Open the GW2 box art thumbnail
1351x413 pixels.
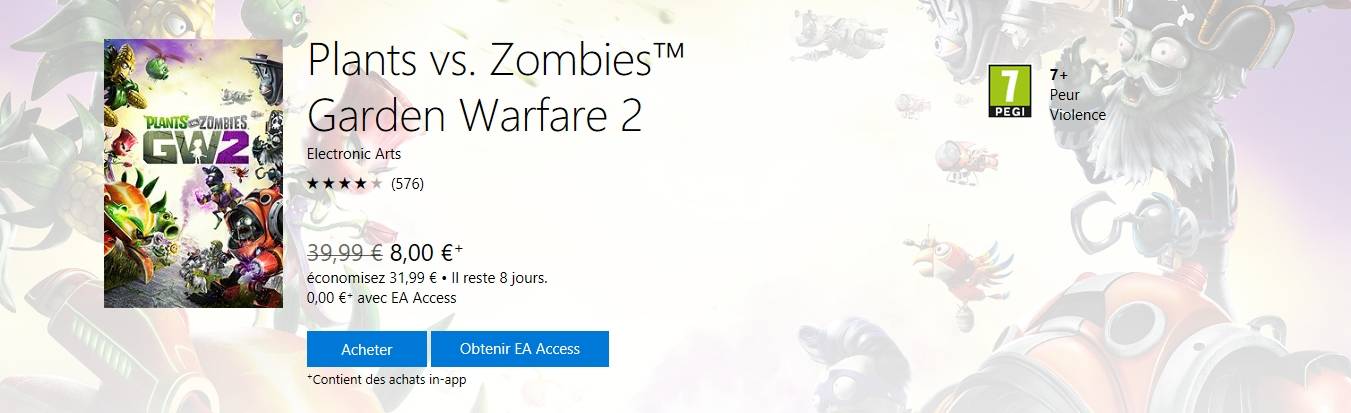point(194,174)
